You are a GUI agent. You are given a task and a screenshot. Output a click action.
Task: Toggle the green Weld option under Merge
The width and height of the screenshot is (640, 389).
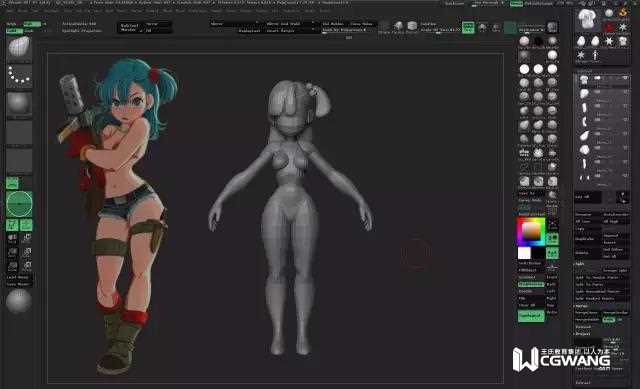(x=609, y=320)
